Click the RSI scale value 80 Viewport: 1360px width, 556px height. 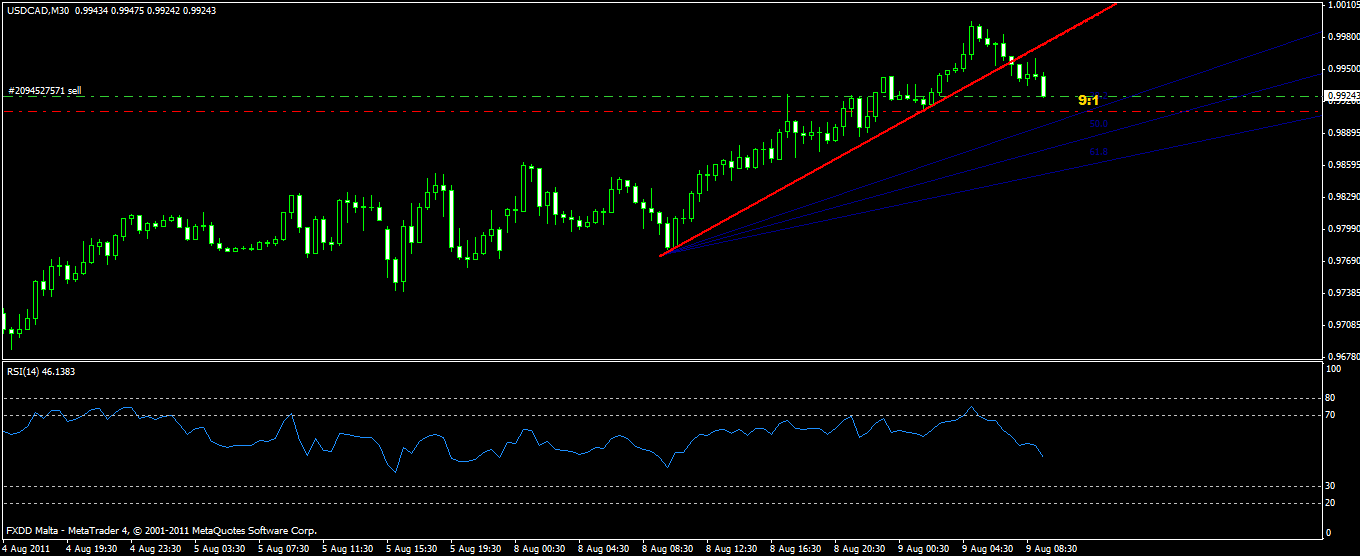1331,398
